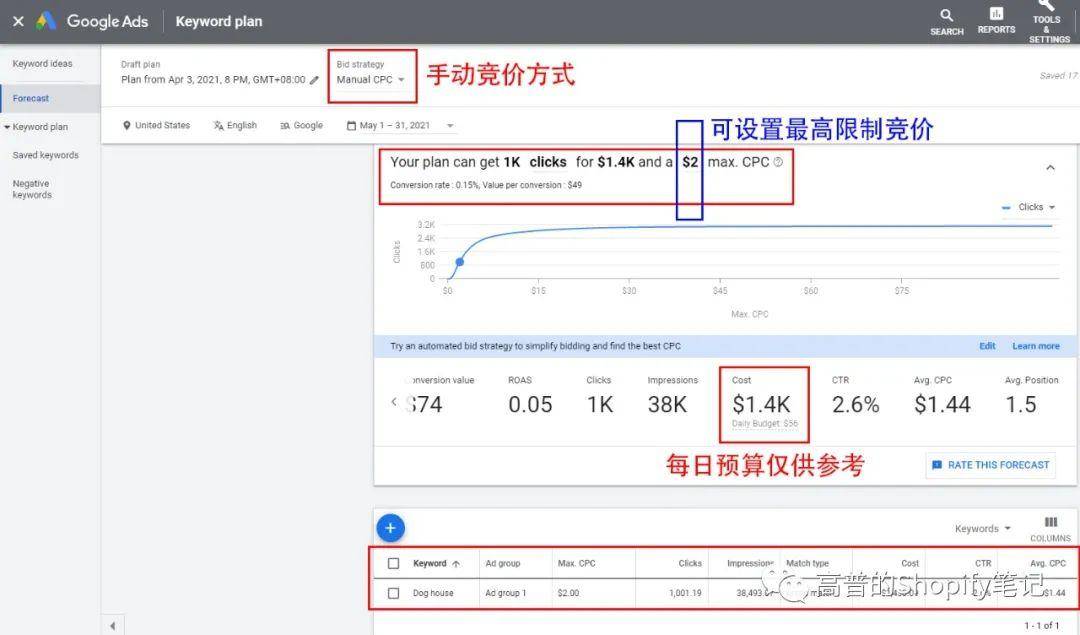1080x635 pixels.
Task: Go to Keyword ideas in sidebar
Action: point(42,64)
